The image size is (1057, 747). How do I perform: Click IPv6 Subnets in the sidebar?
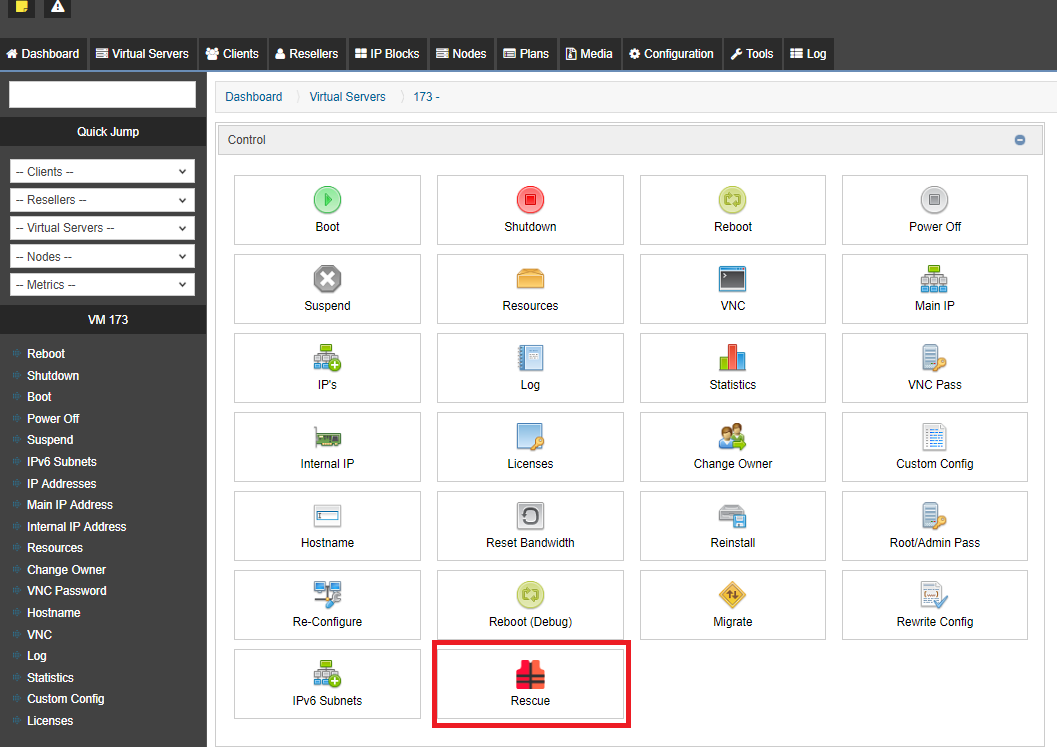pyautogui.click(x=62, y=462)
